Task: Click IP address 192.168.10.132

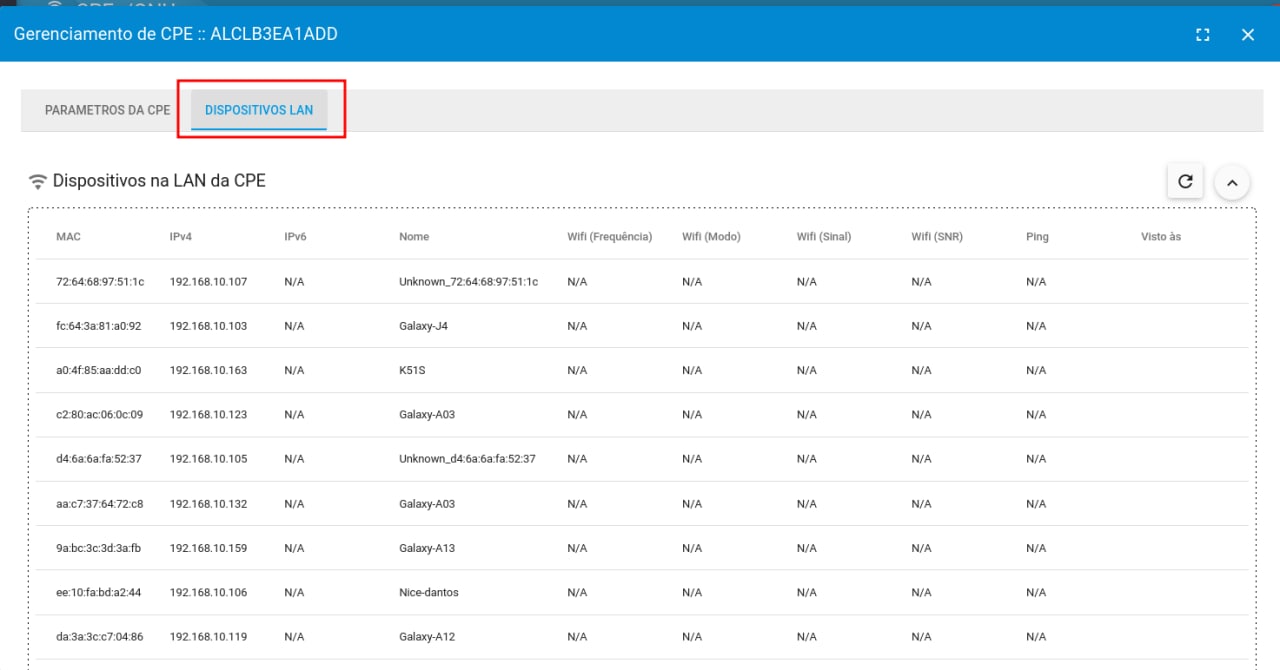Action: pos(209,504)
